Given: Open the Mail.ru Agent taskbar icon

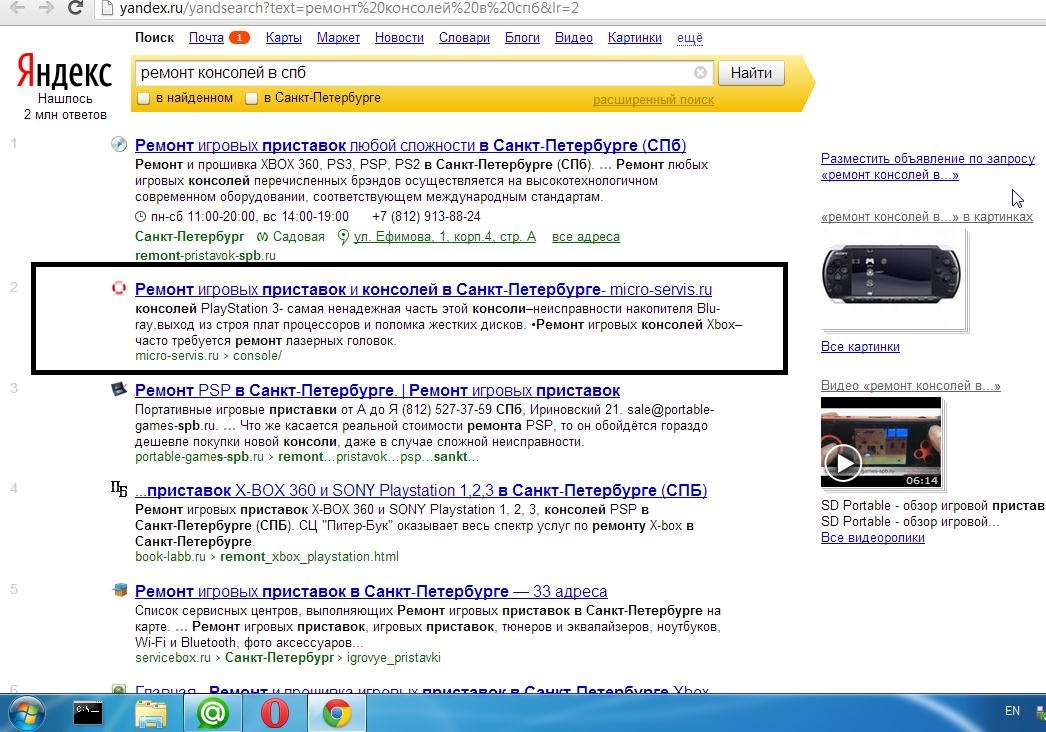Looking at the screenshot, I should (x=212, y=713).
